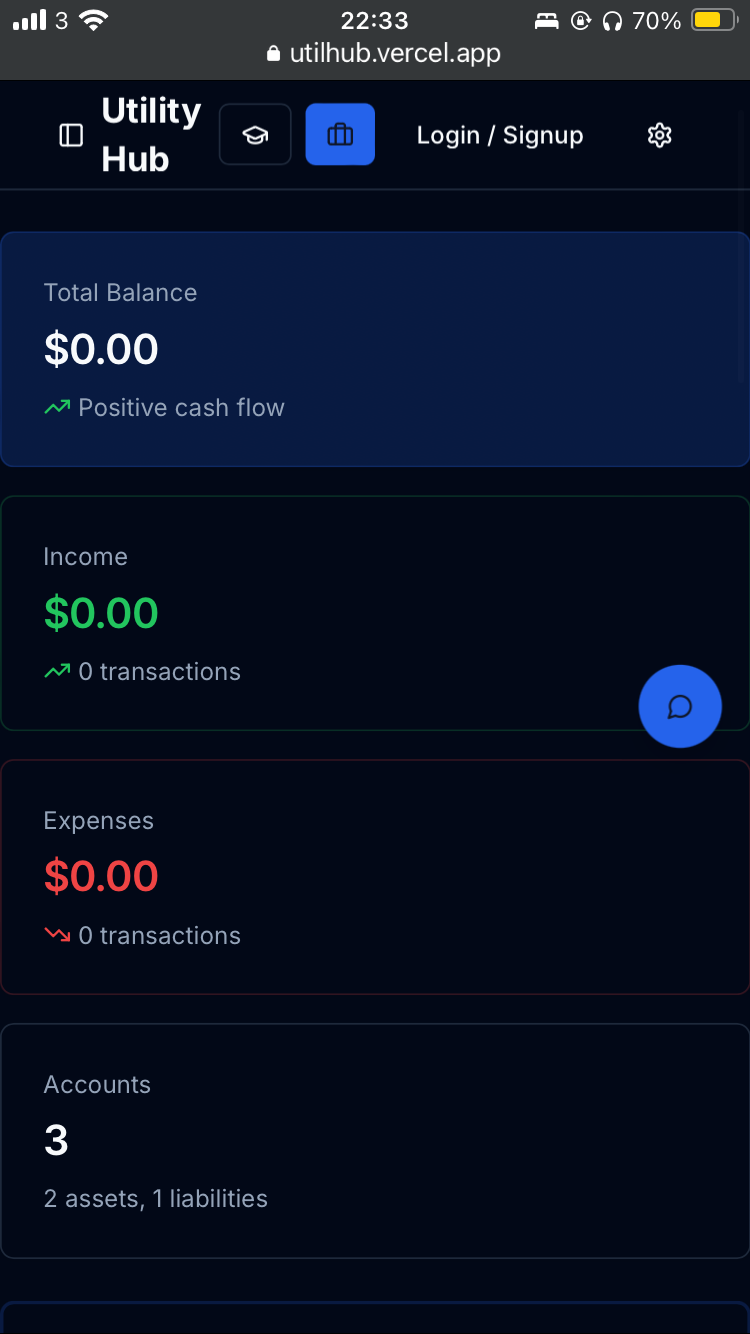Click the Utility Hub logo title
This screenshot has width=750, height=1334.
151,135
